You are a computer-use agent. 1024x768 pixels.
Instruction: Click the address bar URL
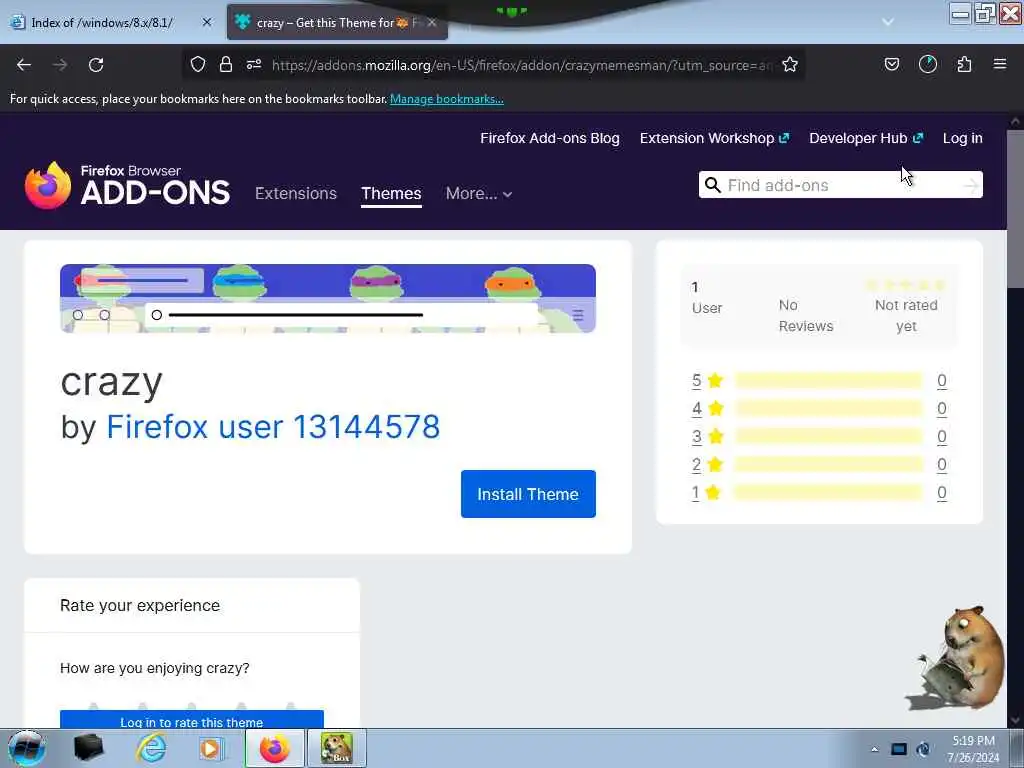click(x=522, y=65)
